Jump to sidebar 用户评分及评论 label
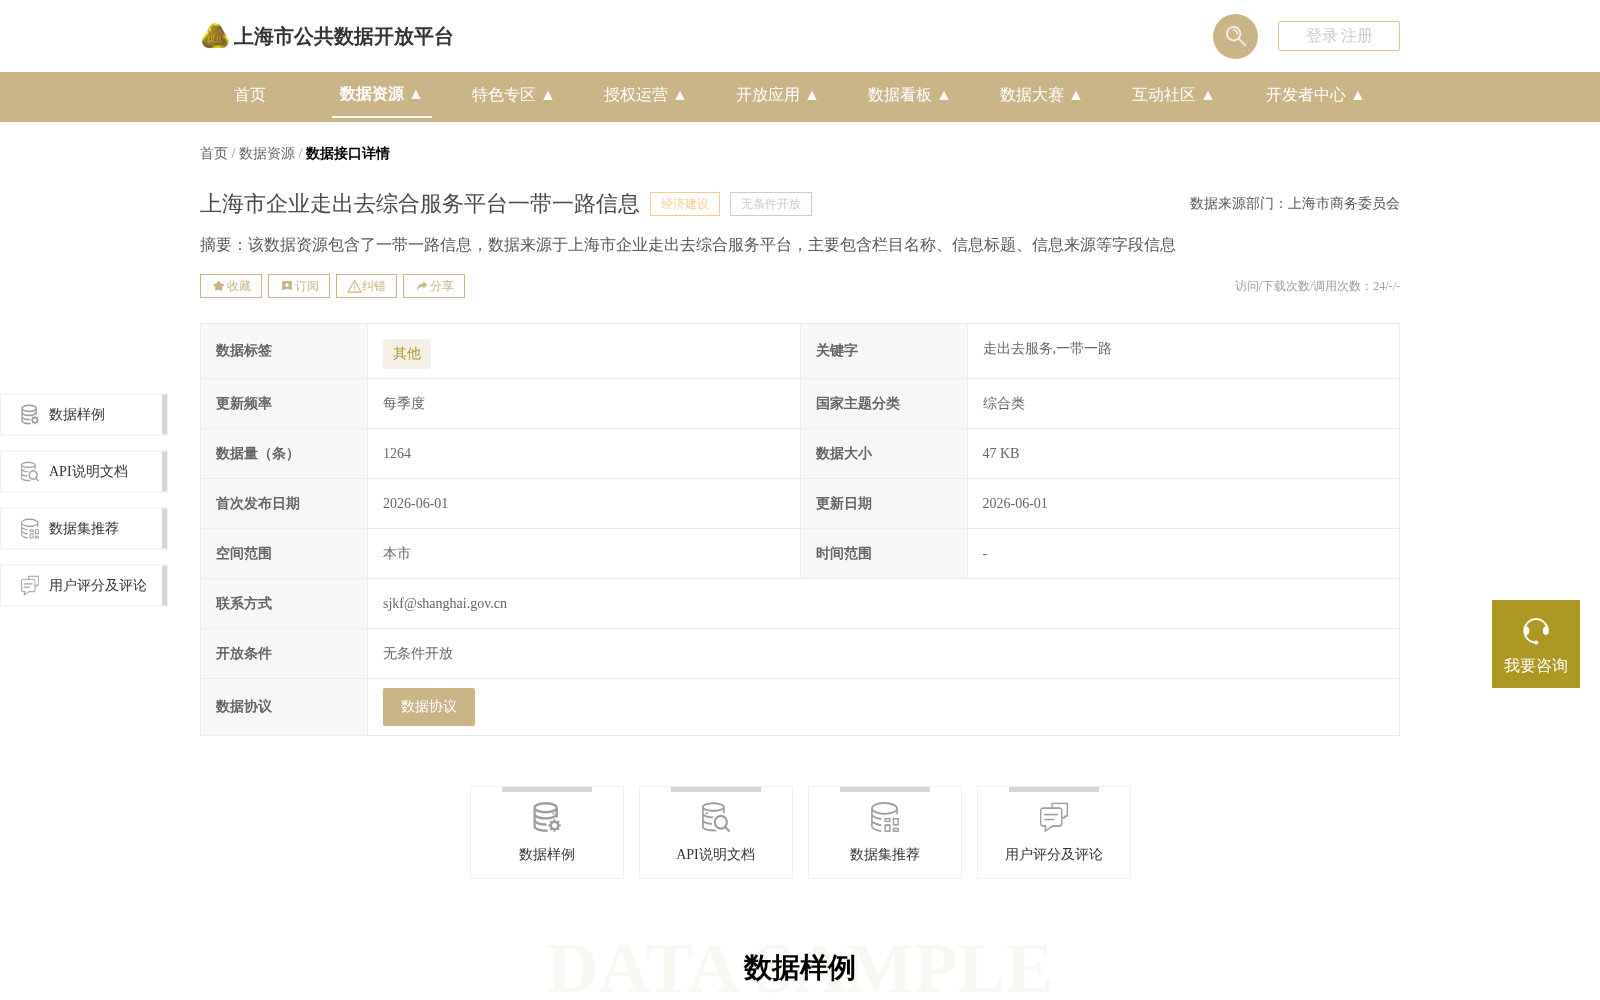 point(98,585)
